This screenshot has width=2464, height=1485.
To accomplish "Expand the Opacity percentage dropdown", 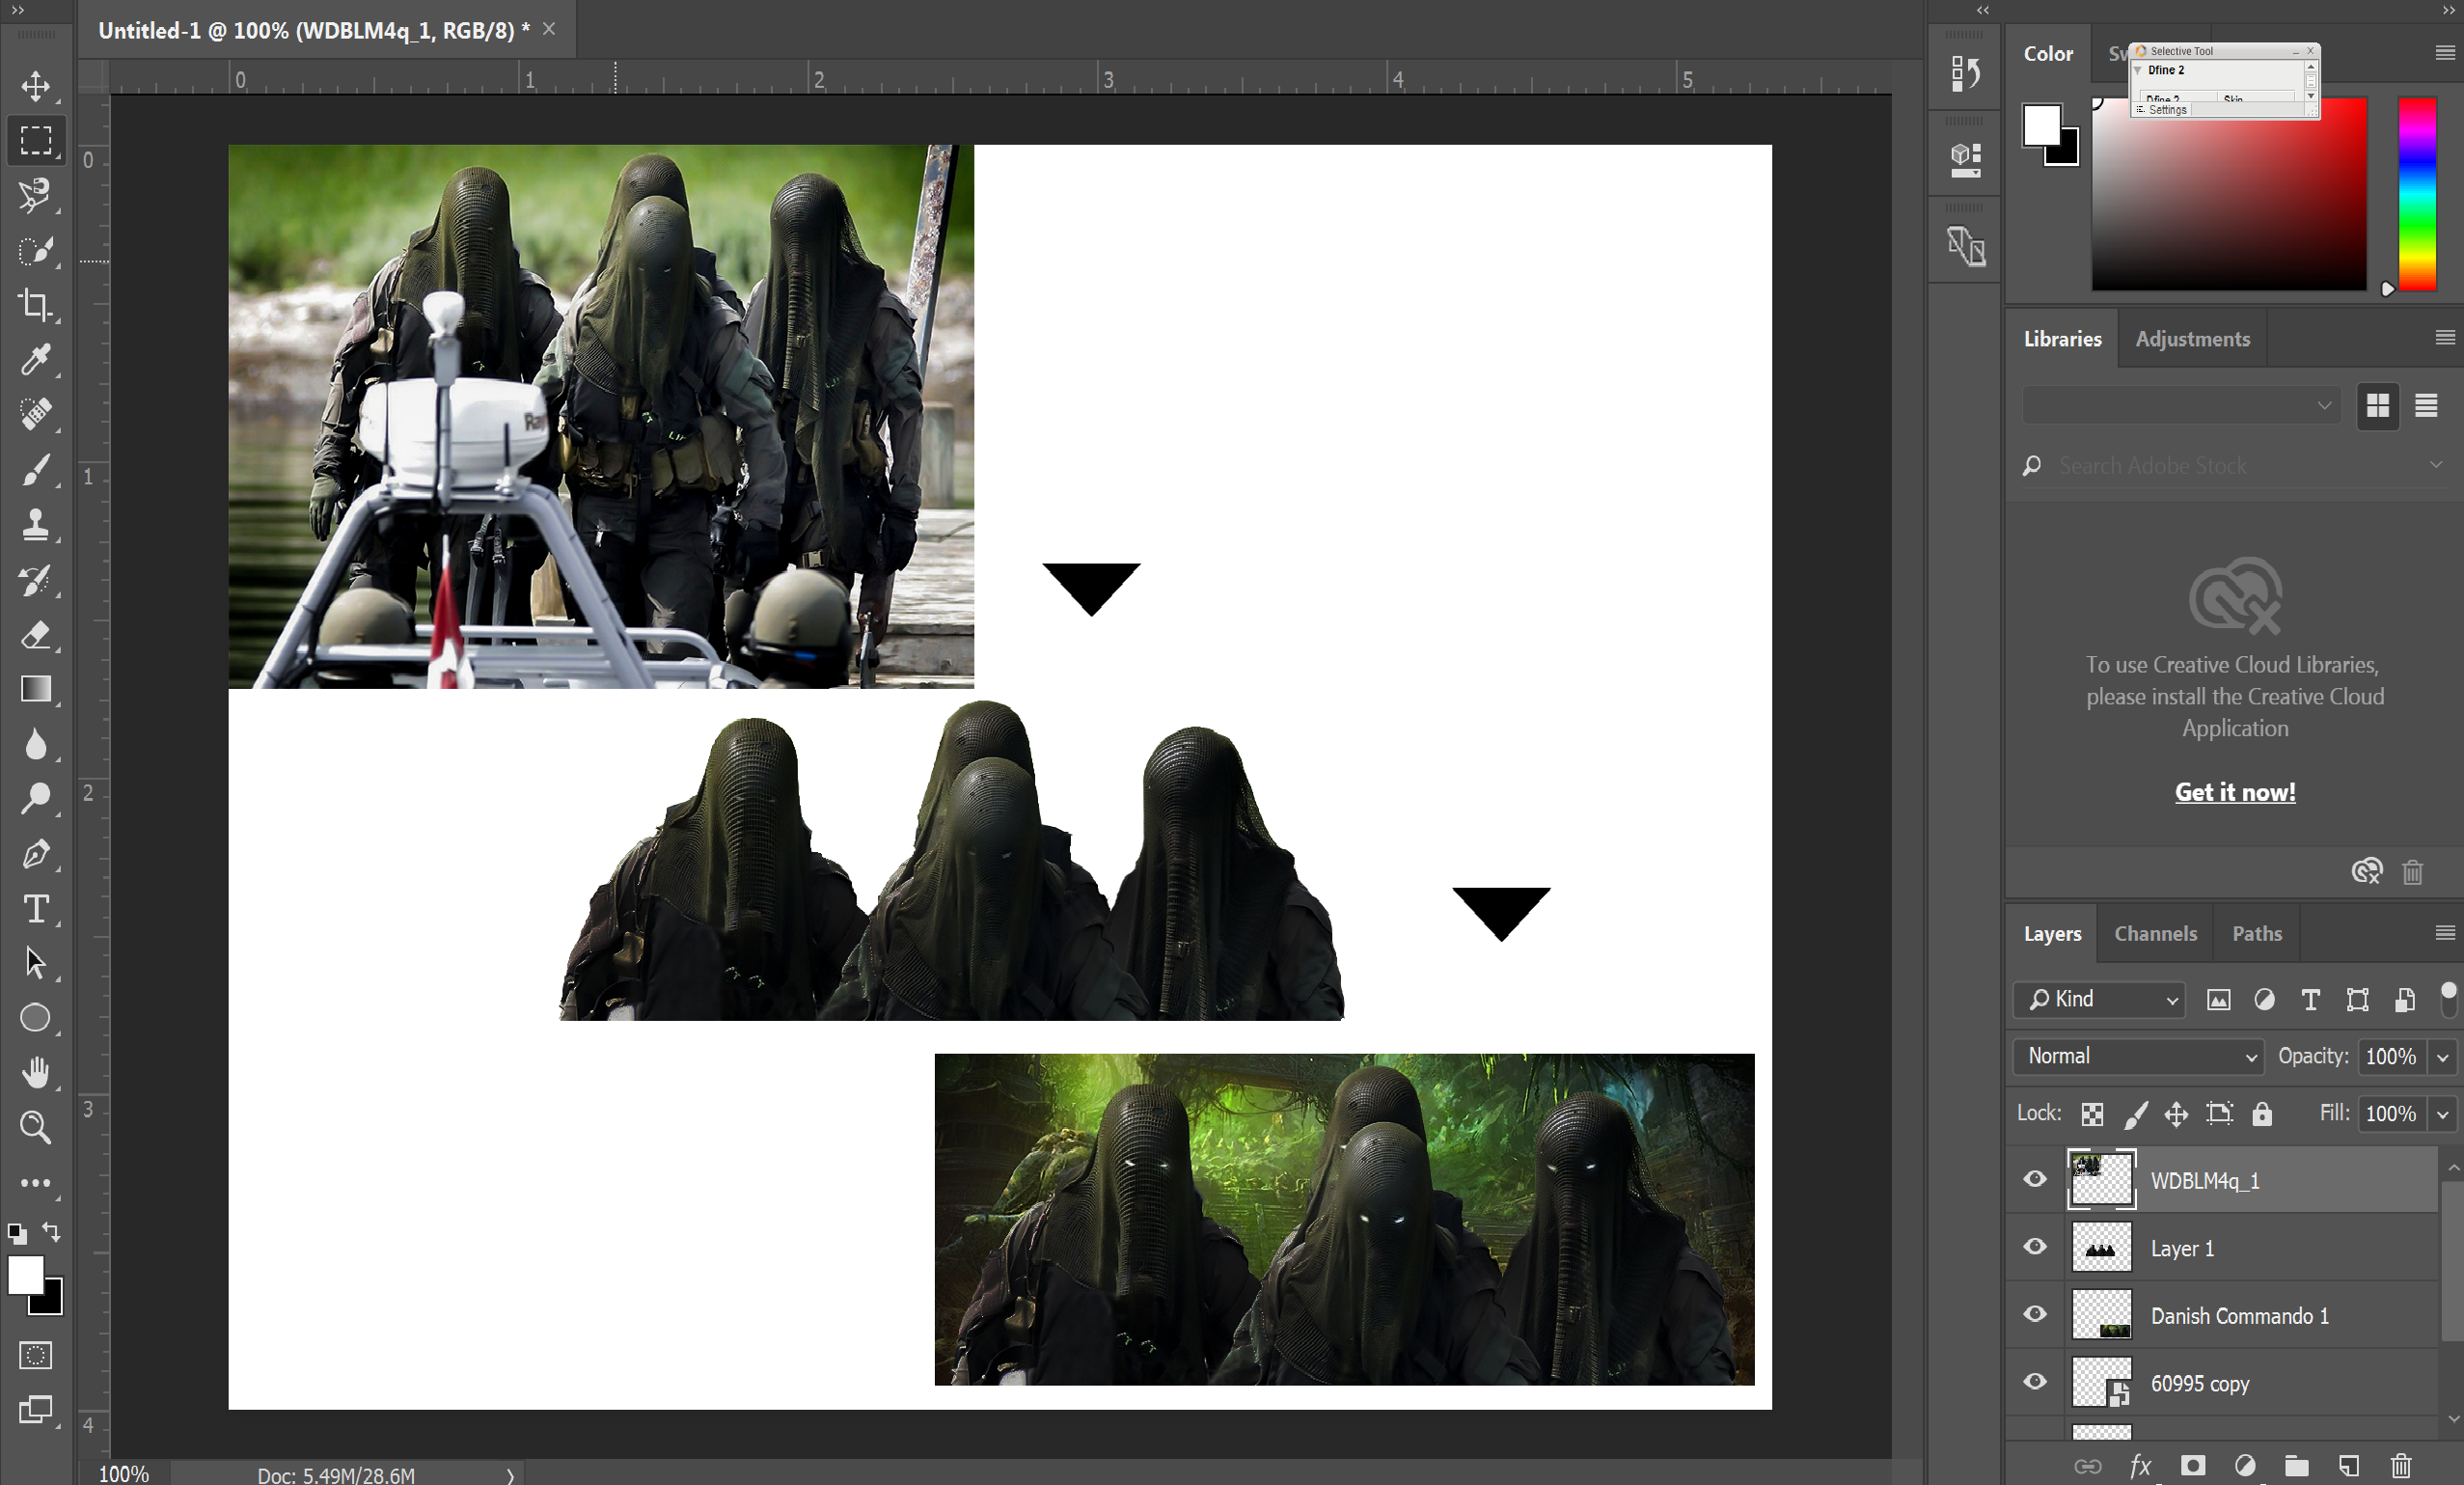I will (x=2444, y=1056).
